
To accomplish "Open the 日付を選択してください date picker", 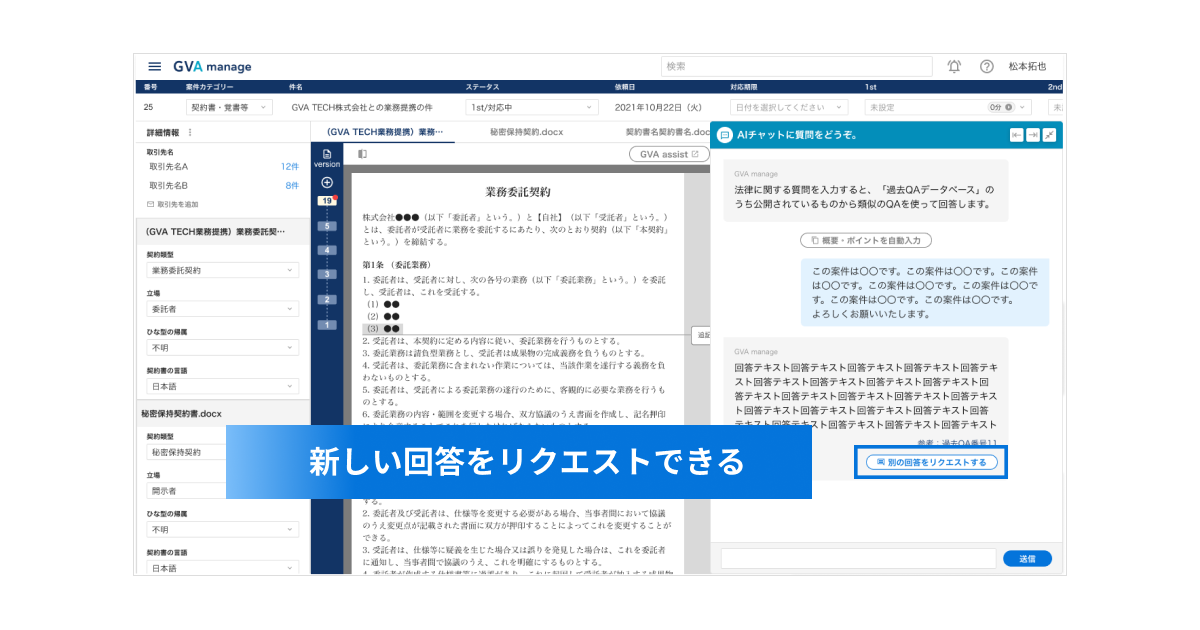I will pyautogui.click(x=789, y=107).
